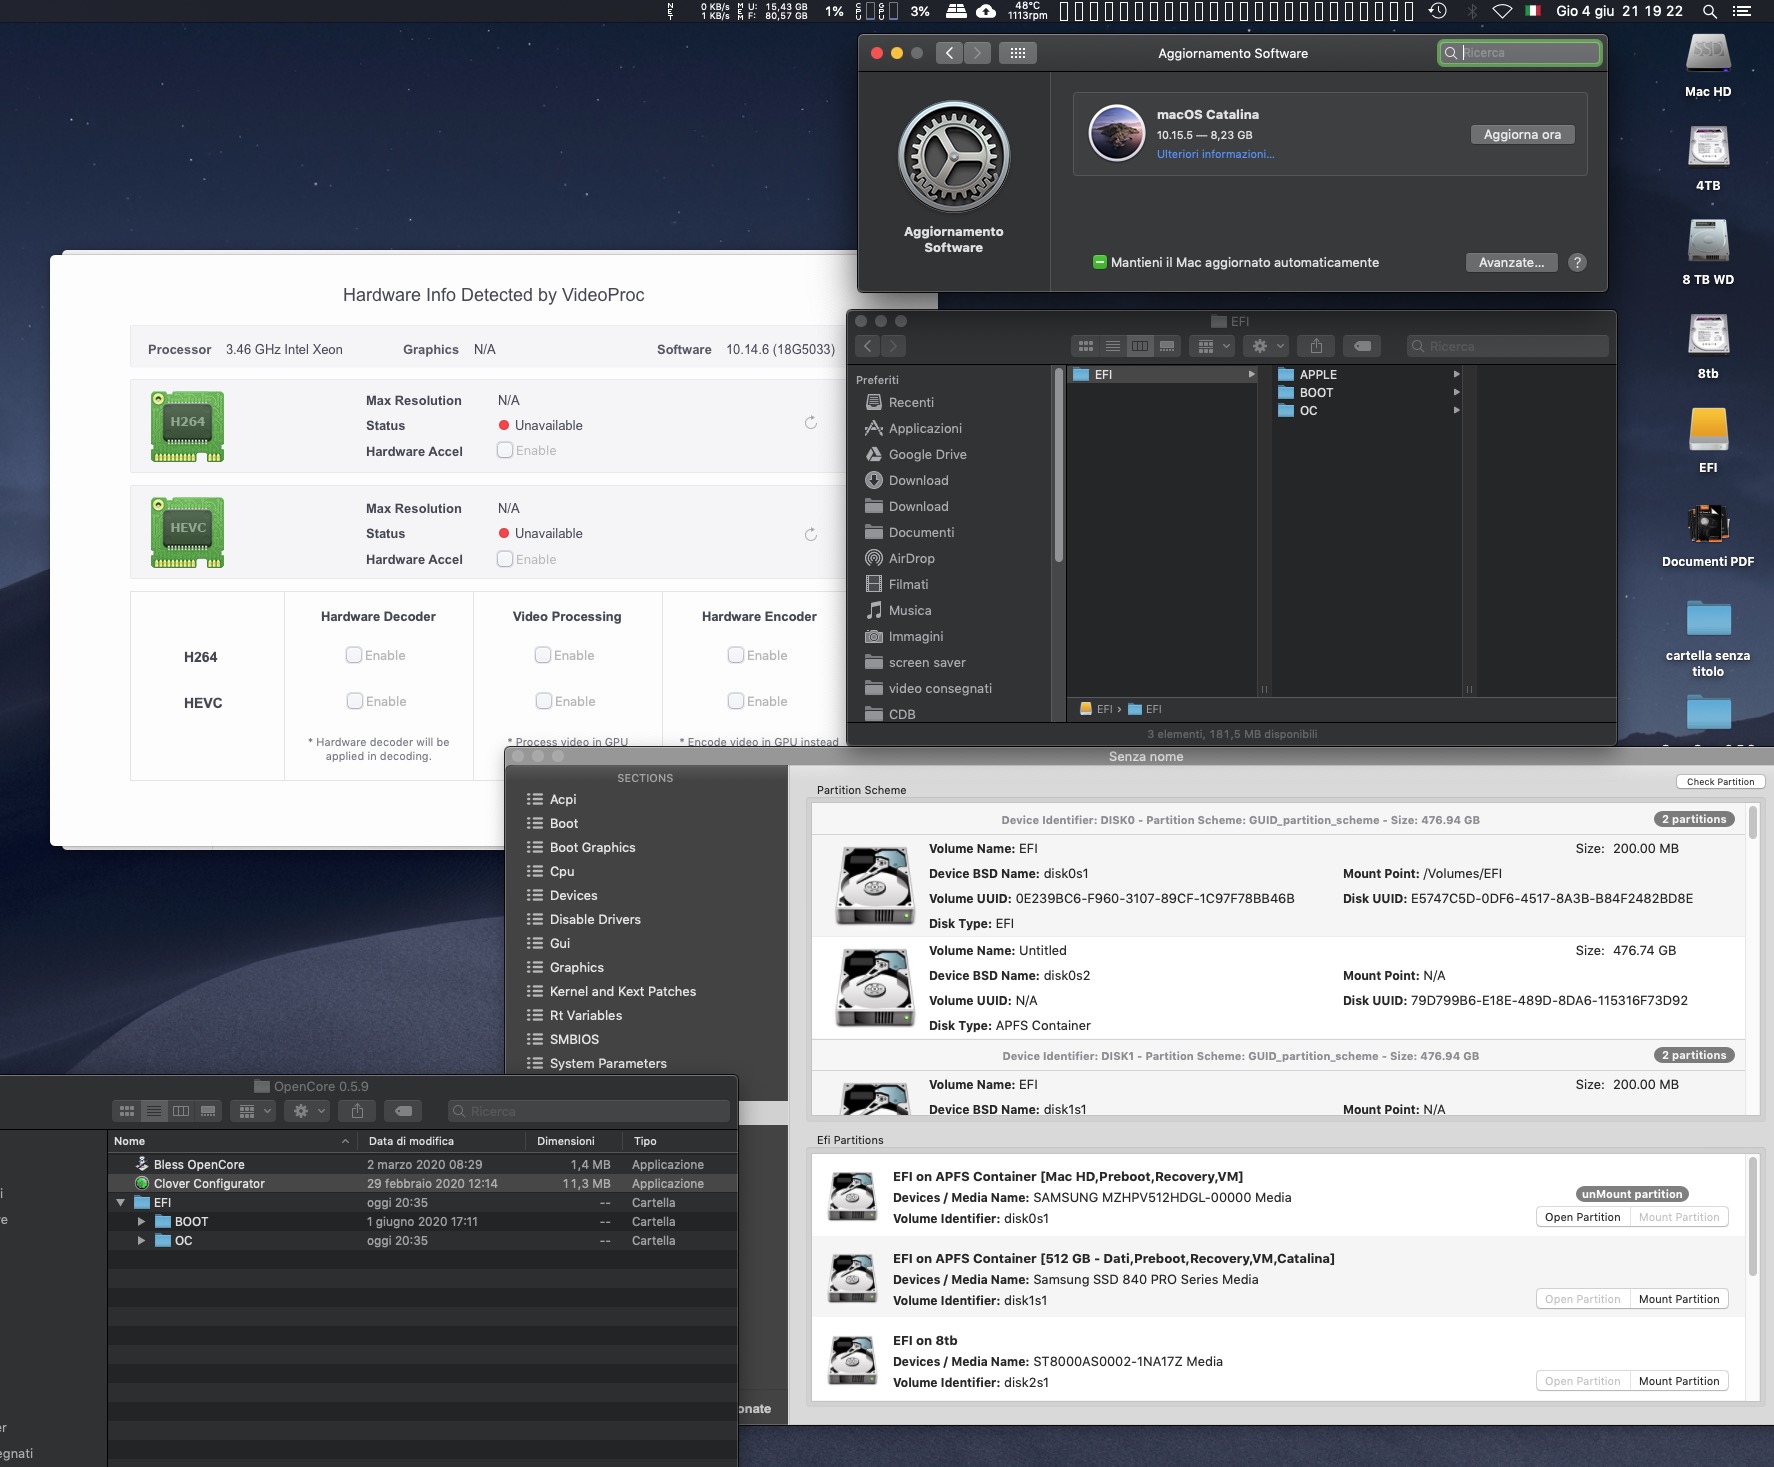Select Clover Configurator row in OpenCore list
Viewport: 1774px width, 1467px height.
[x=422, y=1184]
